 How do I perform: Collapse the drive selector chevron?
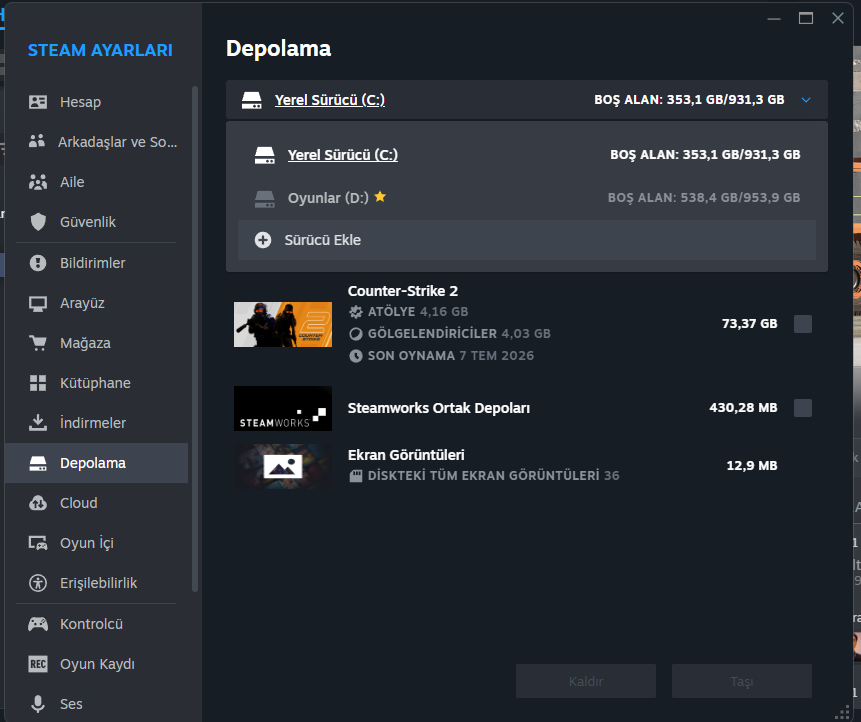[806, 100]
